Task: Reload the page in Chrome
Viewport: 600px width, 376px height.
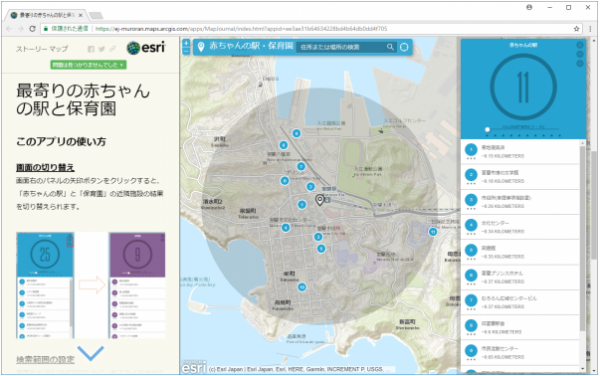Action: click(33, 29)
